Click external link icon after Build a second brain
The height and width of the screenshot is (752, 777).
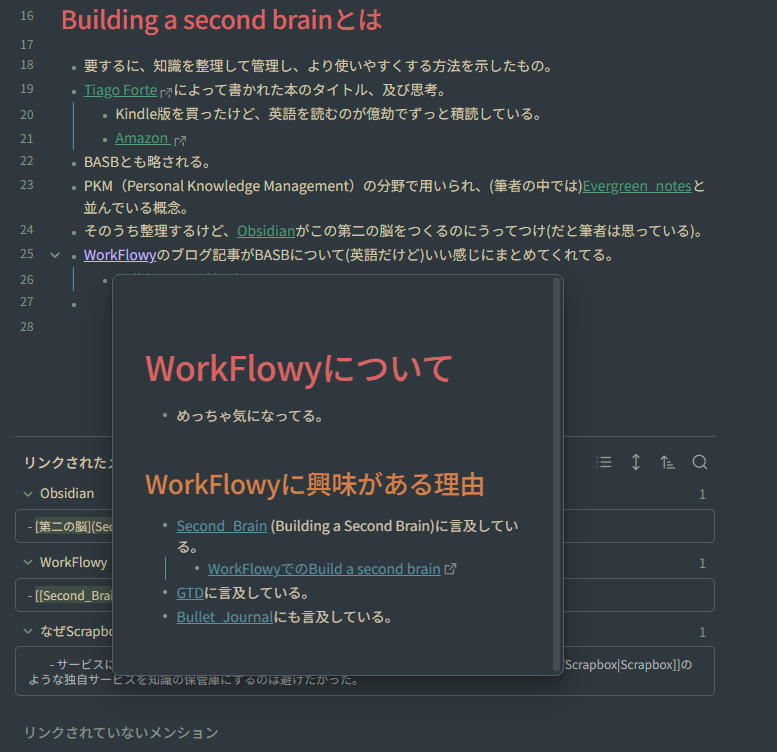click(450, 569)
